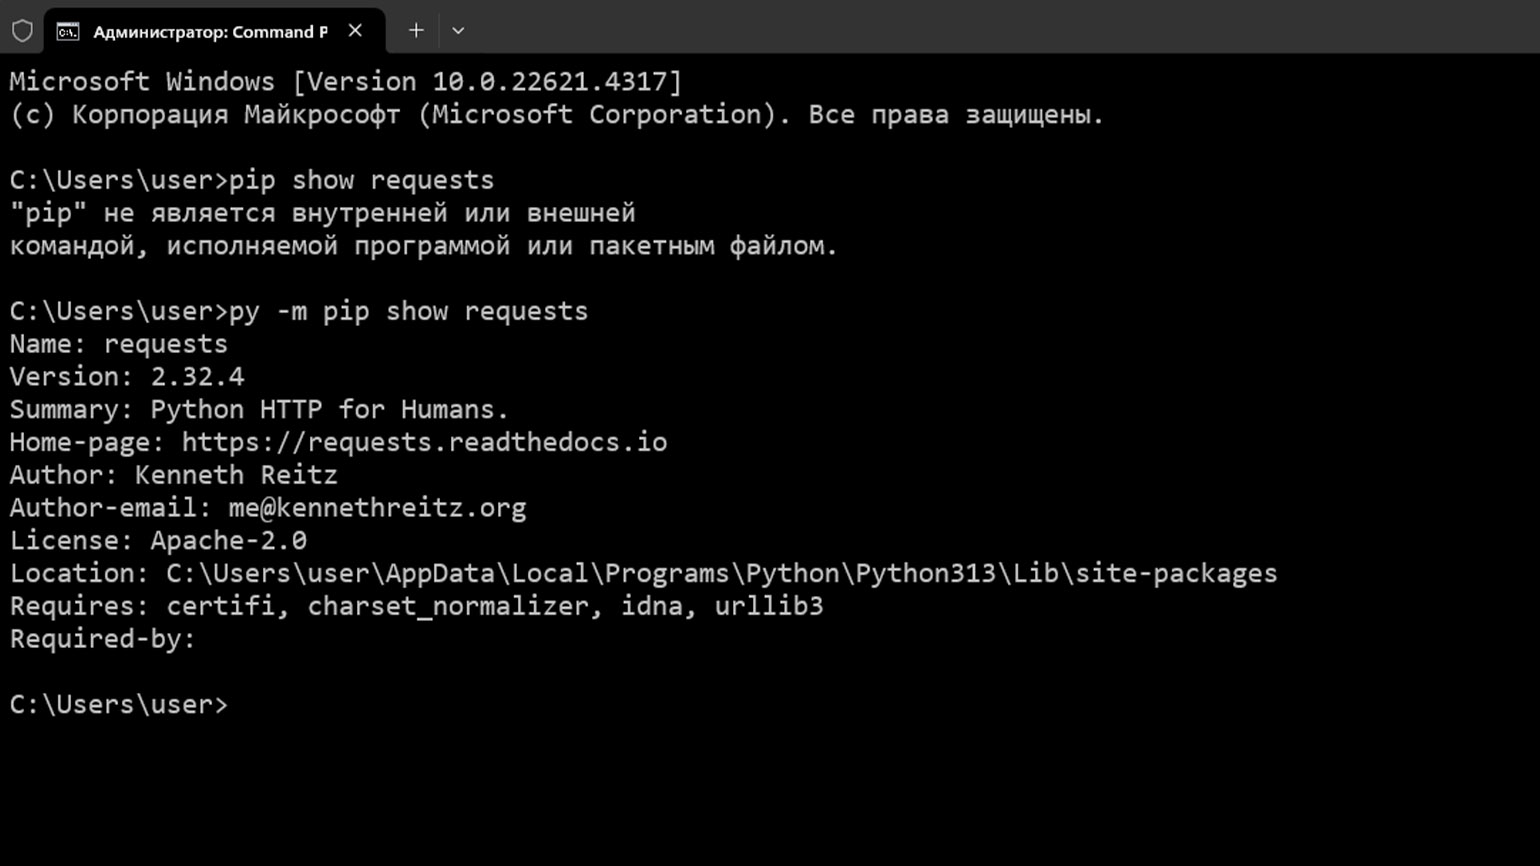The height and width of the screenshot is (866, 1540).
Task: Open a new terminal tab with plus
Action: 416,31
